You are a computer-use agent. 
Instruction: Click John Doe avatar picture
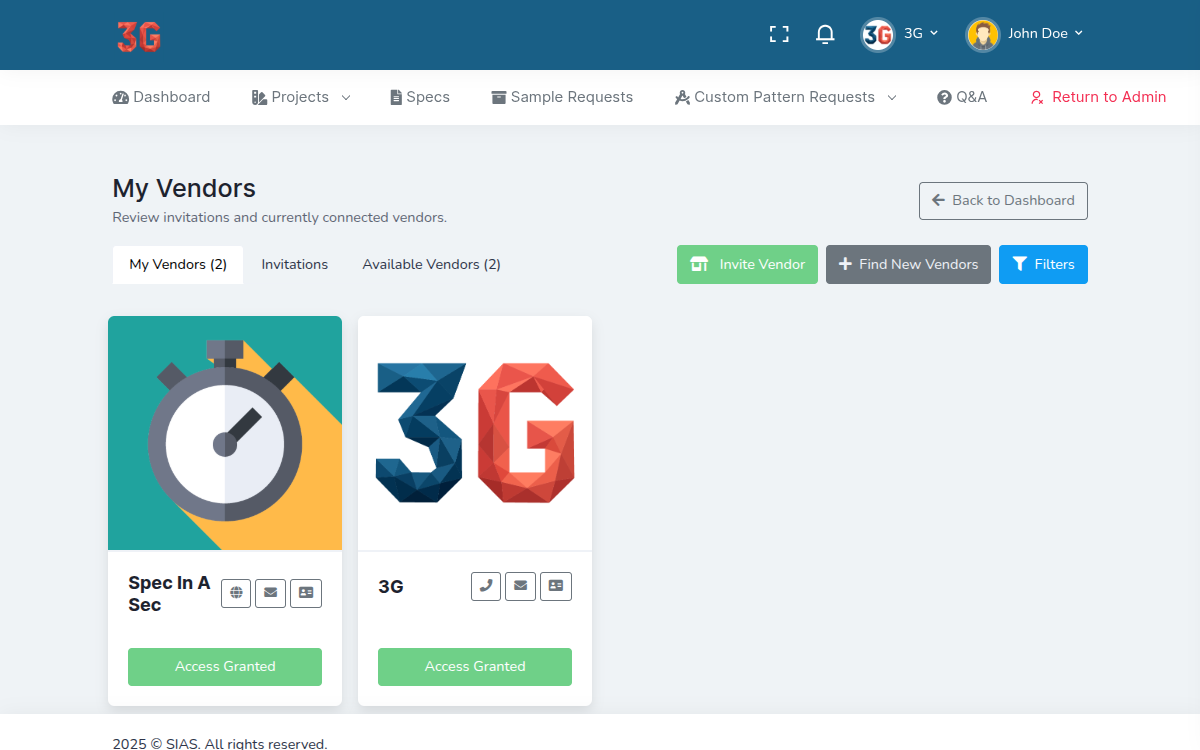tap(983, 34)
